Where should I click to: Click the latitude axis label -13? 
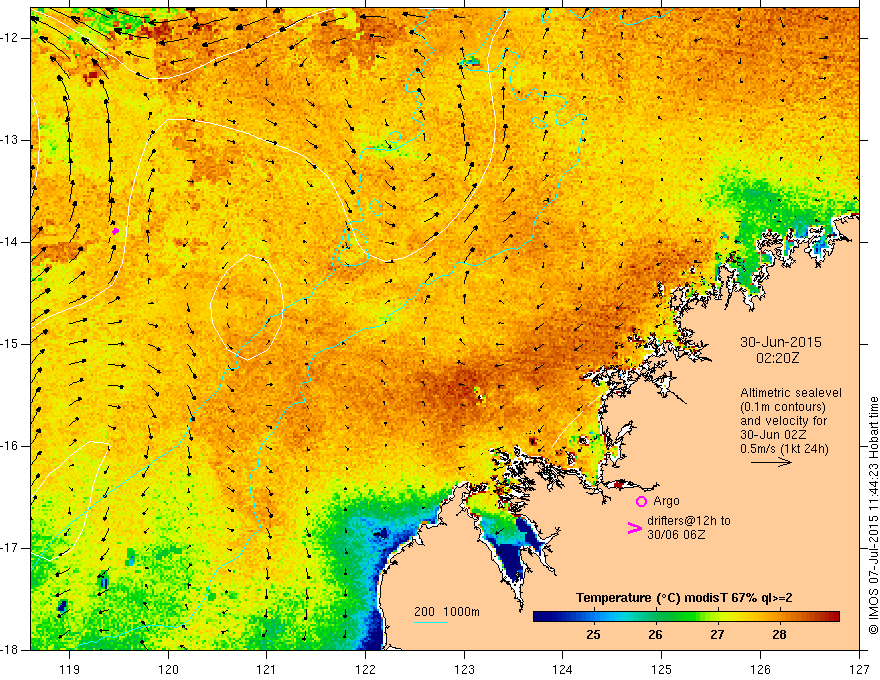click(x=10, y=140)
